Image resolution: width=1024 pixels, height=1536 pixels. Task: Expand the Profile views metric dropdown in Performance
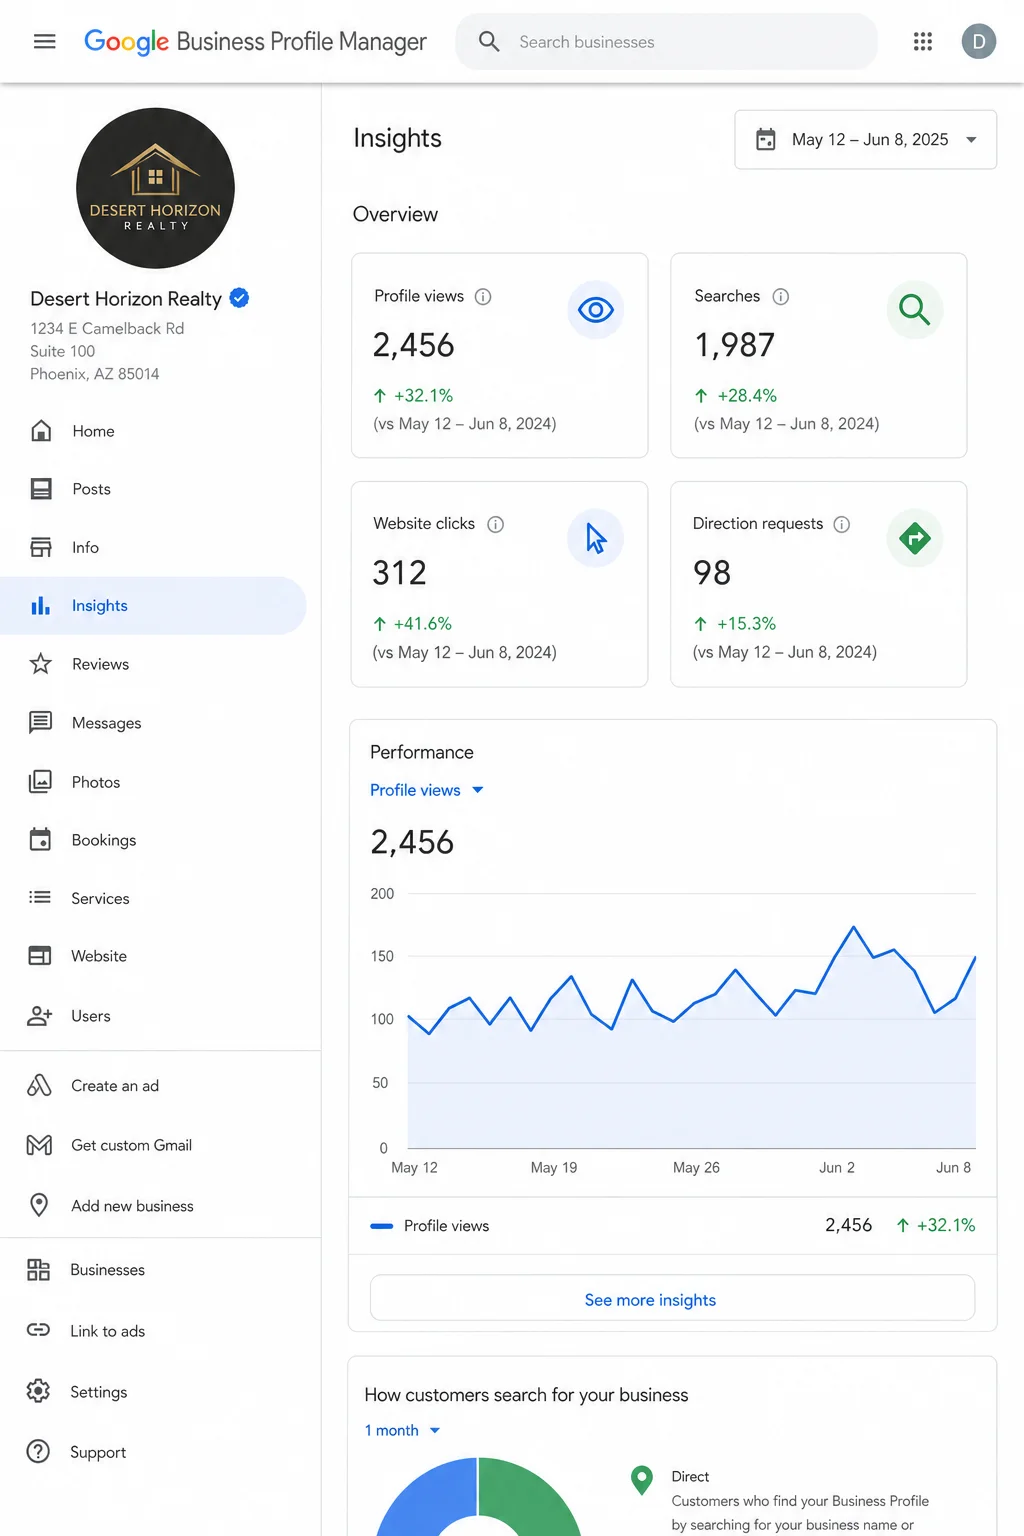[x=427, y=790]
